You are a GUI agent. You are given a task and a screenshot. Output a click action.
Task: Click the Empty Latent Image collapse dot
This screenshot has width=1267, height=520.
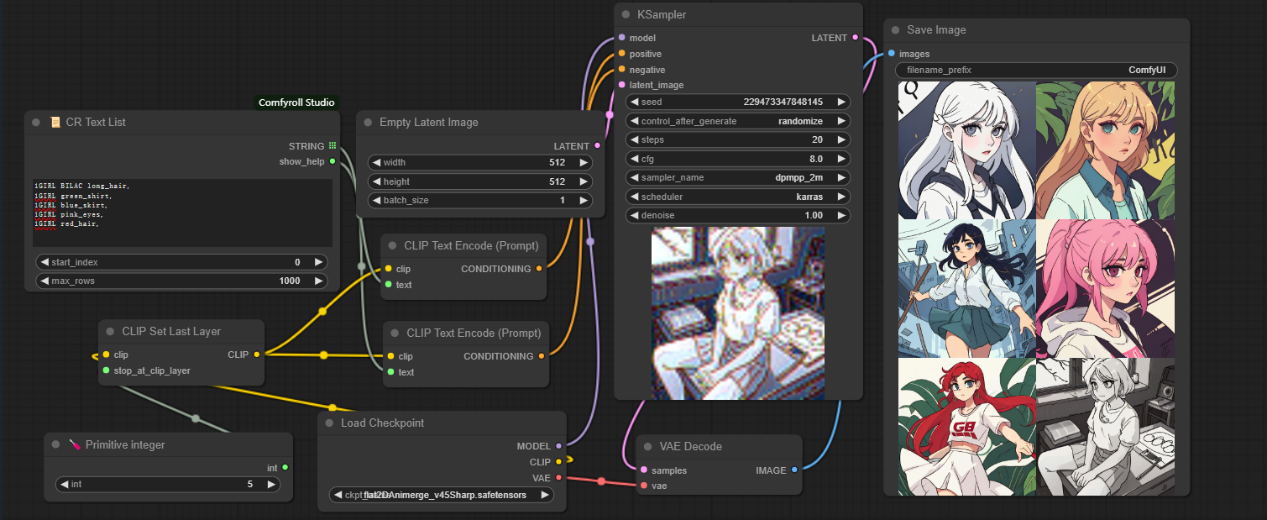point(368,122)
